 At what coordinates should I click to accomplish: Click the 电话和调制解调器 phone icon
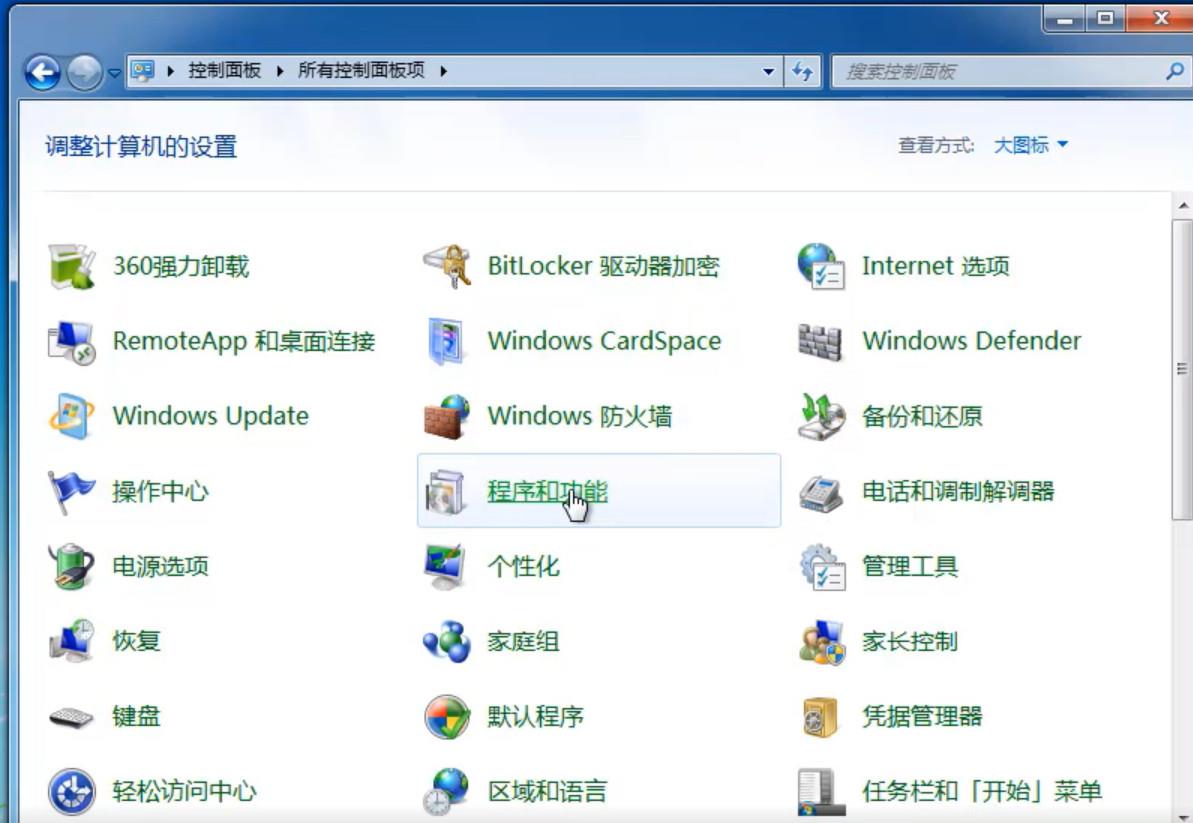click(x=821, y=493)
